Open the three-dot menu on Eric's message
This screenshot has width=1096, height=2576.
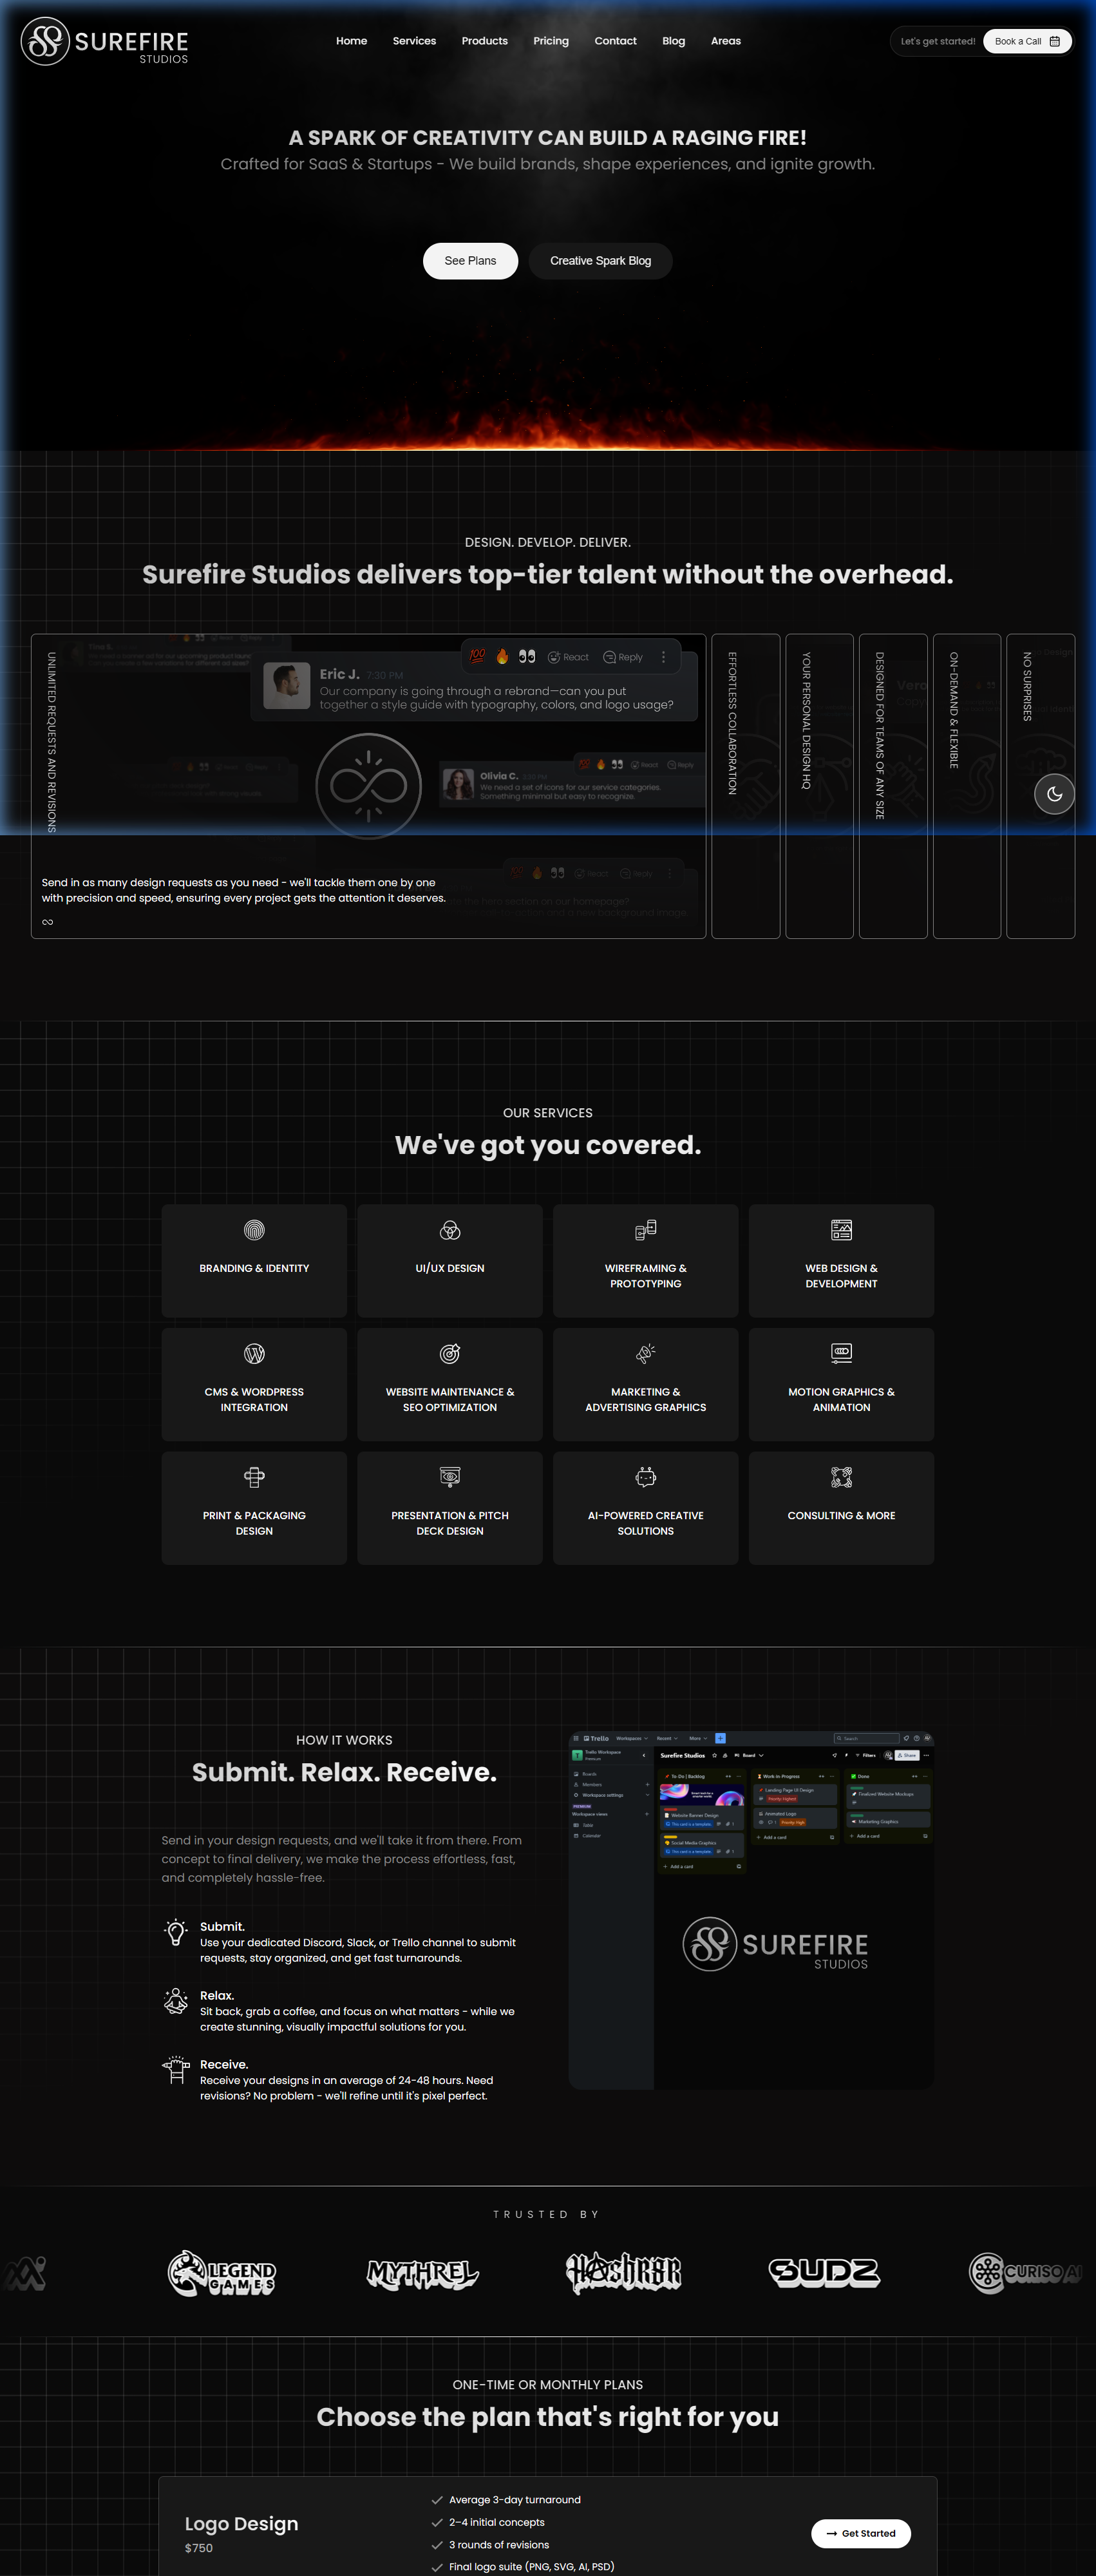tap(663, 657)
